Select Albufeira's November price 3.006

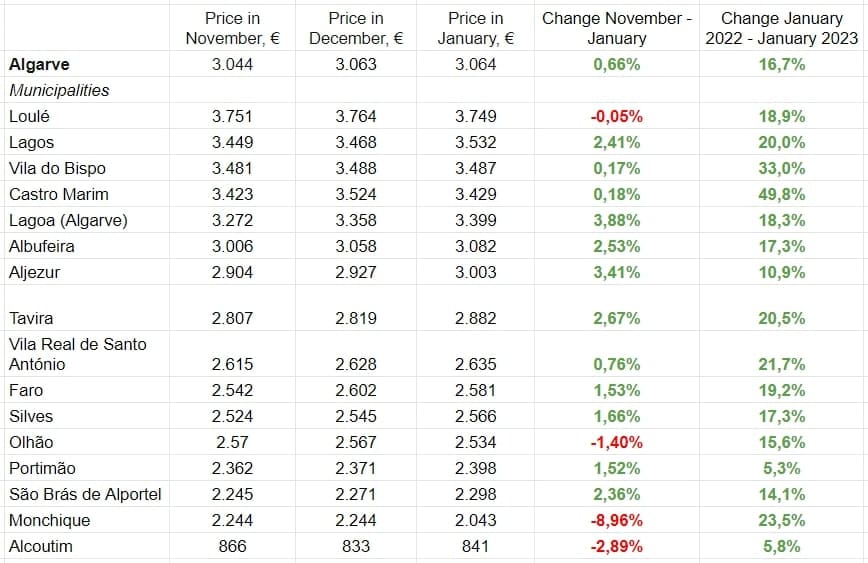click(x=232, y=246)
